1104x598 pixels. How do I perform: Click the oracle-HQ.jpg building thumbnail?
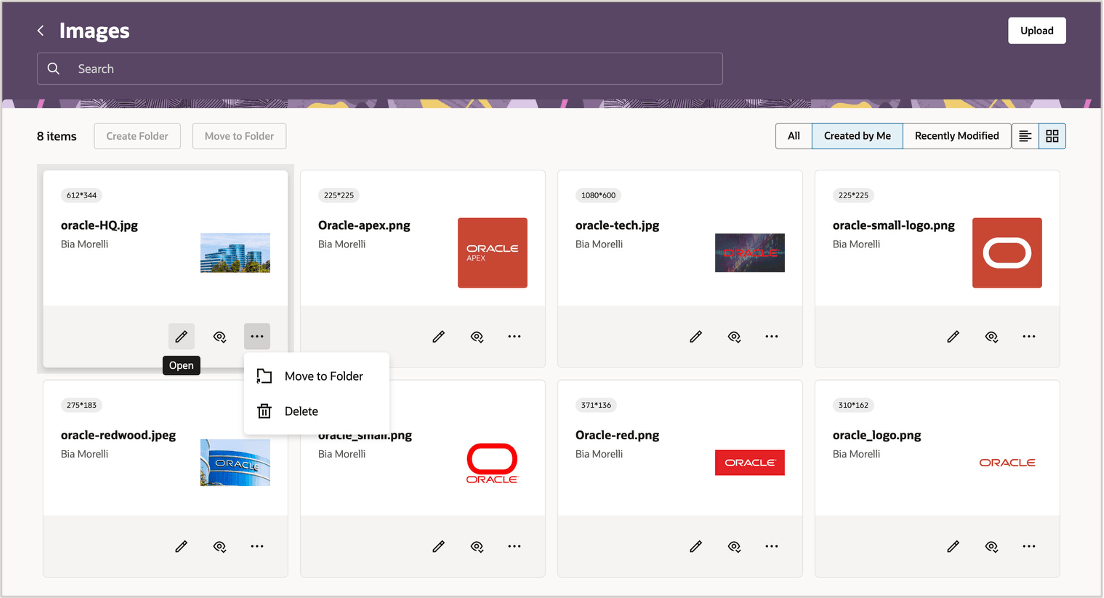click(x=235, y=253)
